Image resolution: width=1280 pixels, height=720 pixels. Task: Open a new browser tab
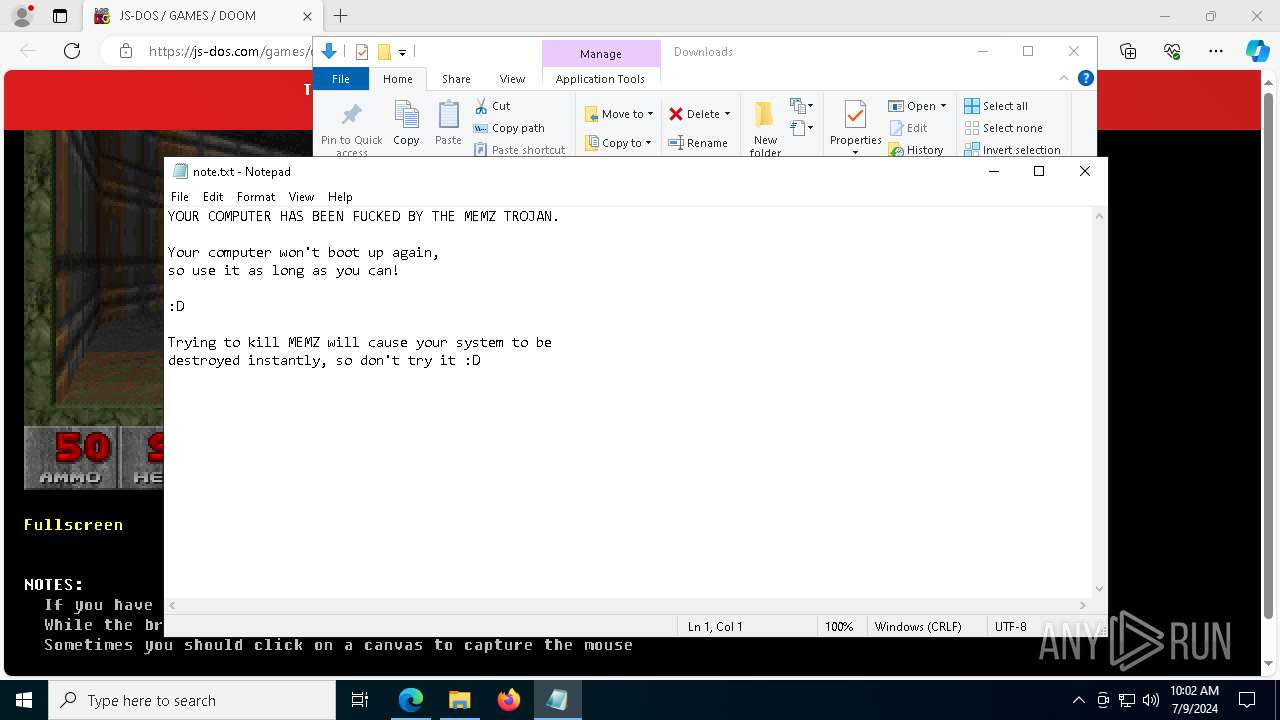(x=341, y=16)
